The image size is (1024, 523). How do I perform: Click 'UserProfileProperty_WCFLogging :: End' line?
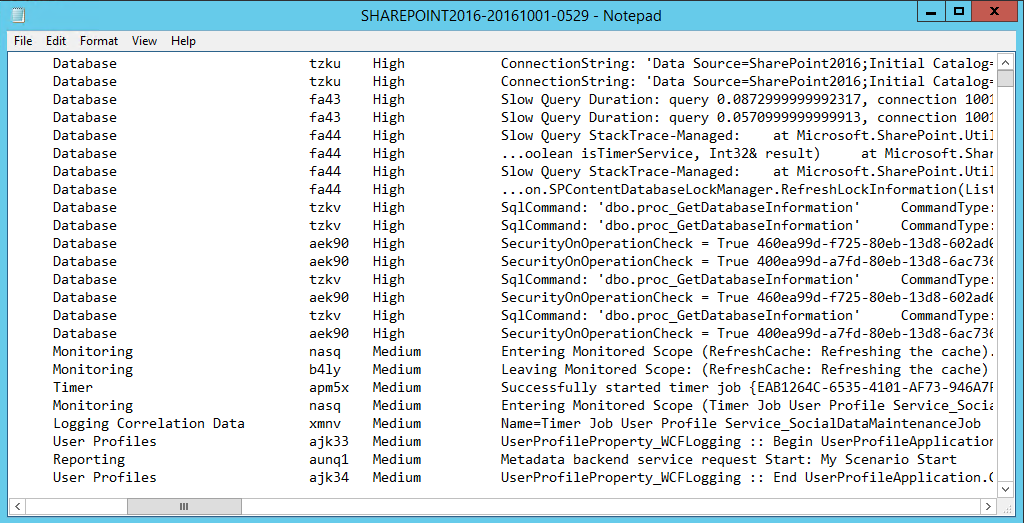point(747,477)
